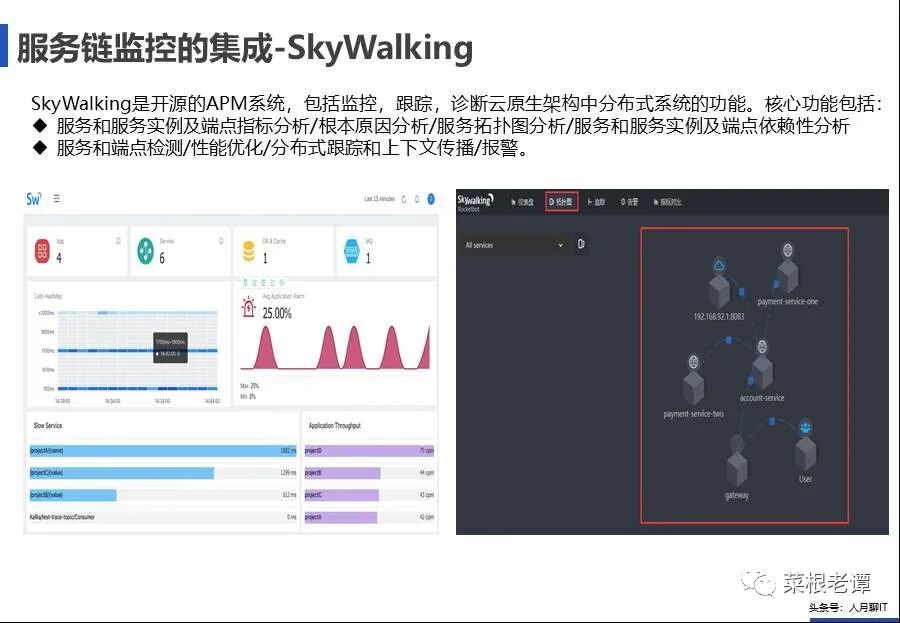This screenshot has height=623, width=900.
Task: Click the projectD bar in Application Throughput
Action: pyautogui.click(x=369, y=451)
